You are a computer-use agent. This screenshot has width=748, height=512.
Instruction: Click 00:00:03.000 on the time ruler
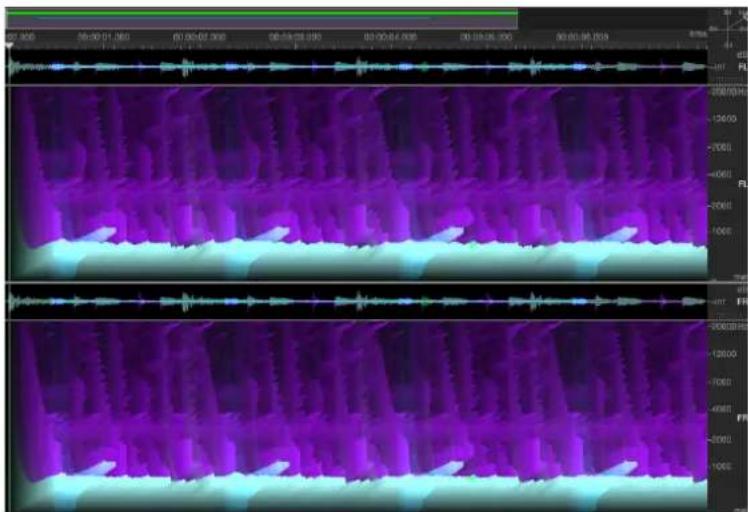click(295, 37)
